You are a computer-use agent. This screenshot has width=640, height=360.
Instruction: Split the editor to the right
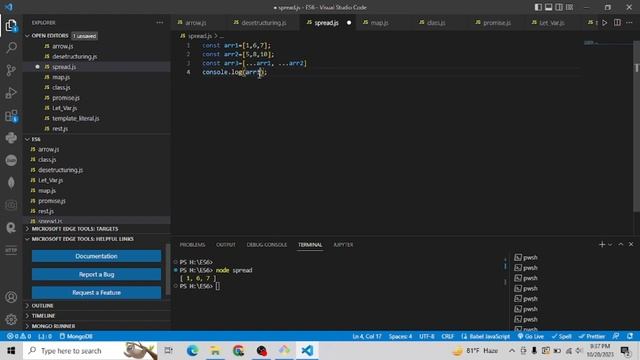click(x=617, y=23)
